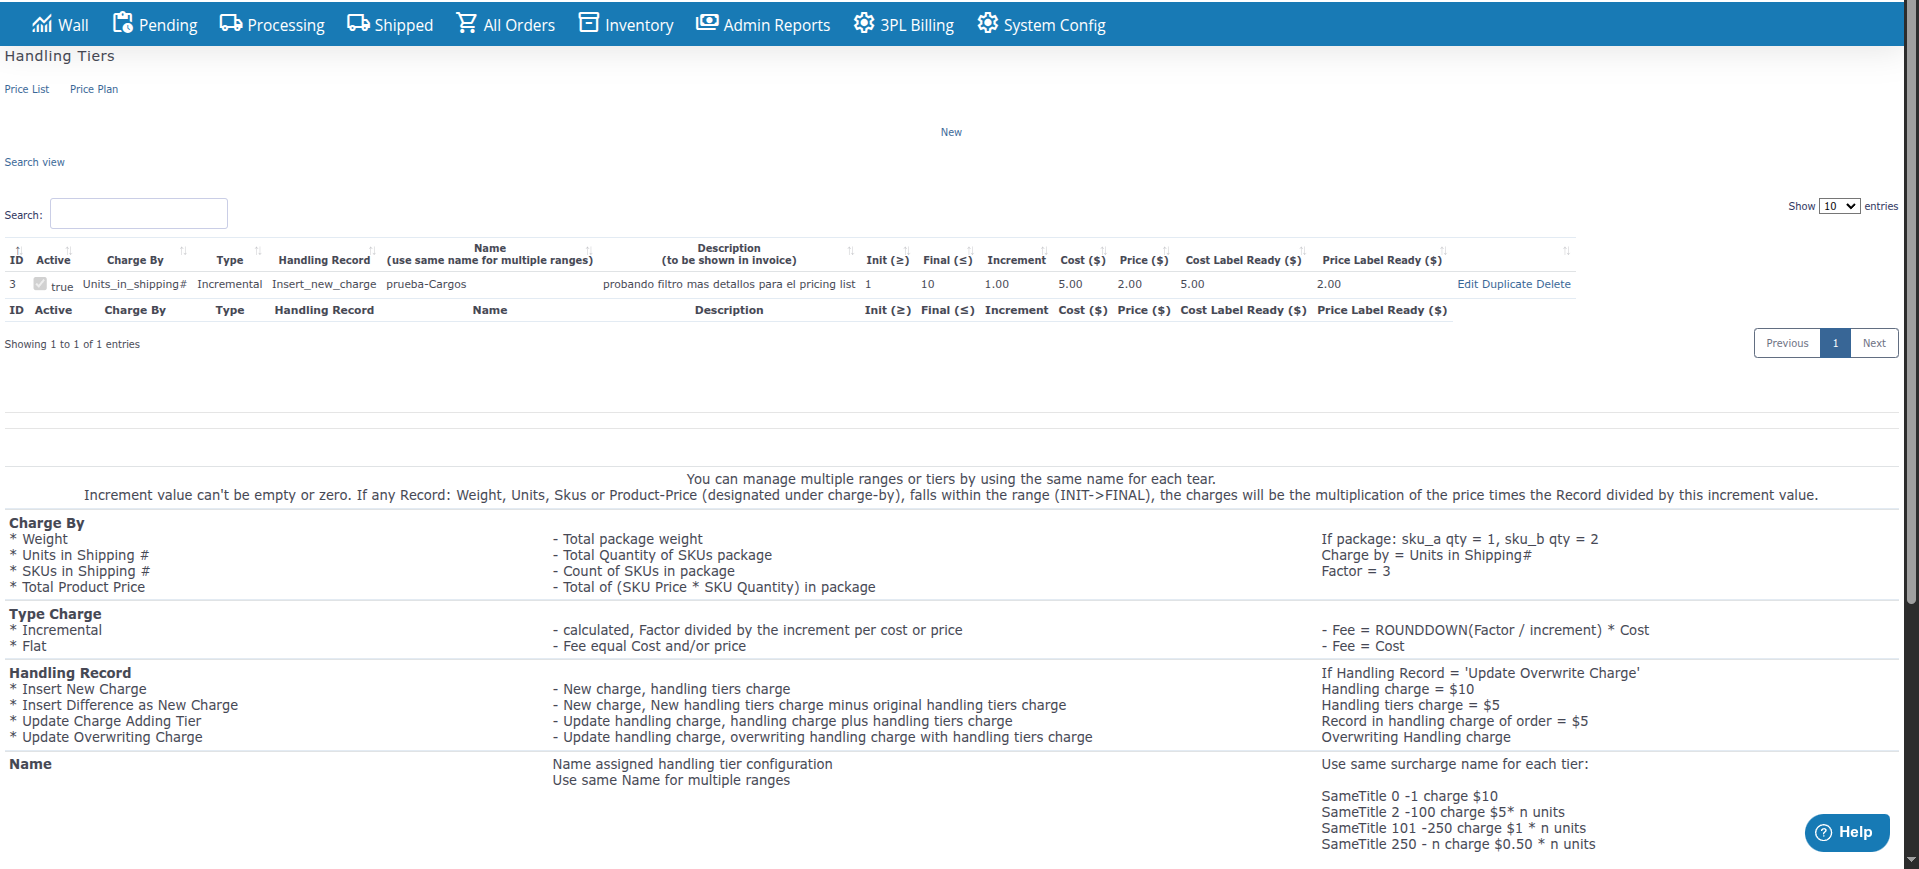Viewport: 1919px width, 869px height.
Task: Click the All Orders cart icon
Action: point(467,23)
